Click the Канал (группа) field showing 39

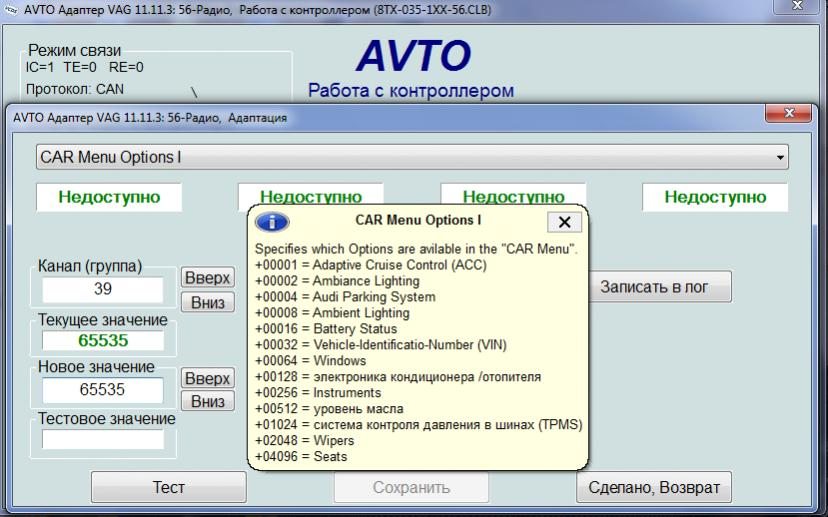click(x=103, y=289)
